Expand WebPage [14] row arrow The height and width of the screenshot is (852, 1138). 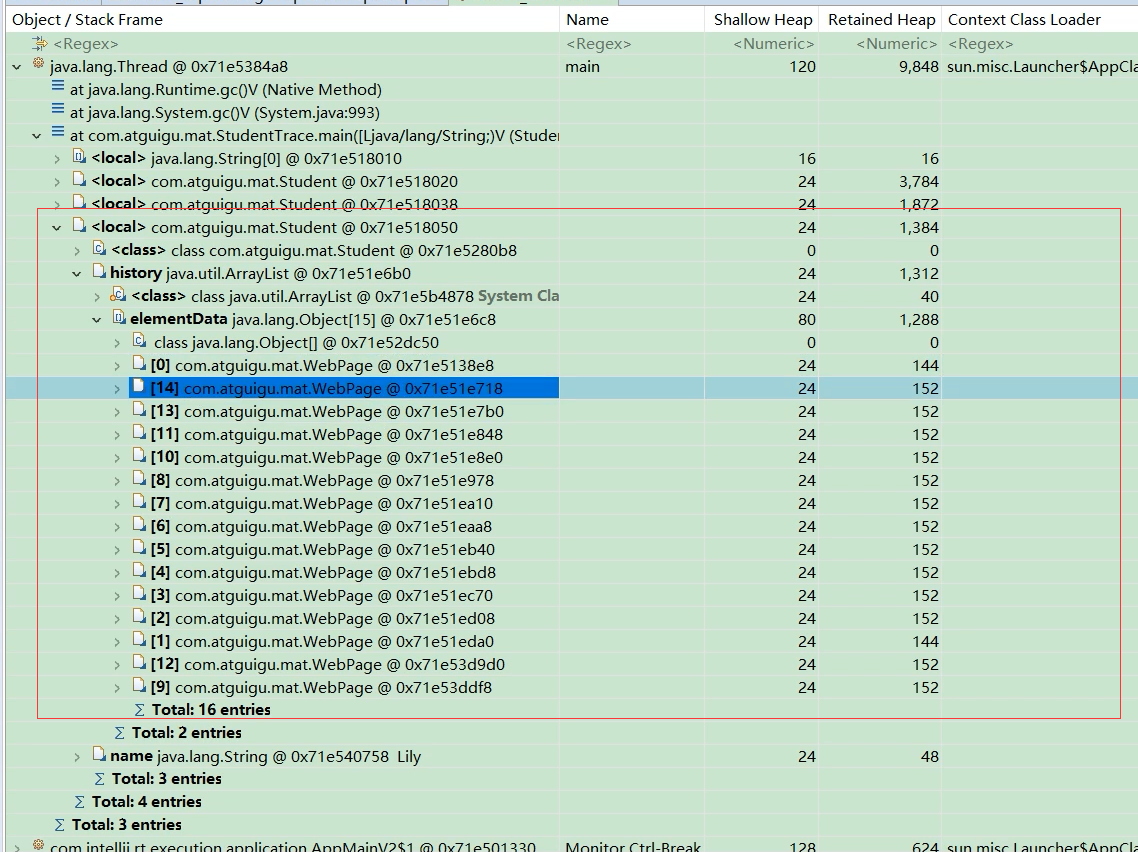click(118, 389)
